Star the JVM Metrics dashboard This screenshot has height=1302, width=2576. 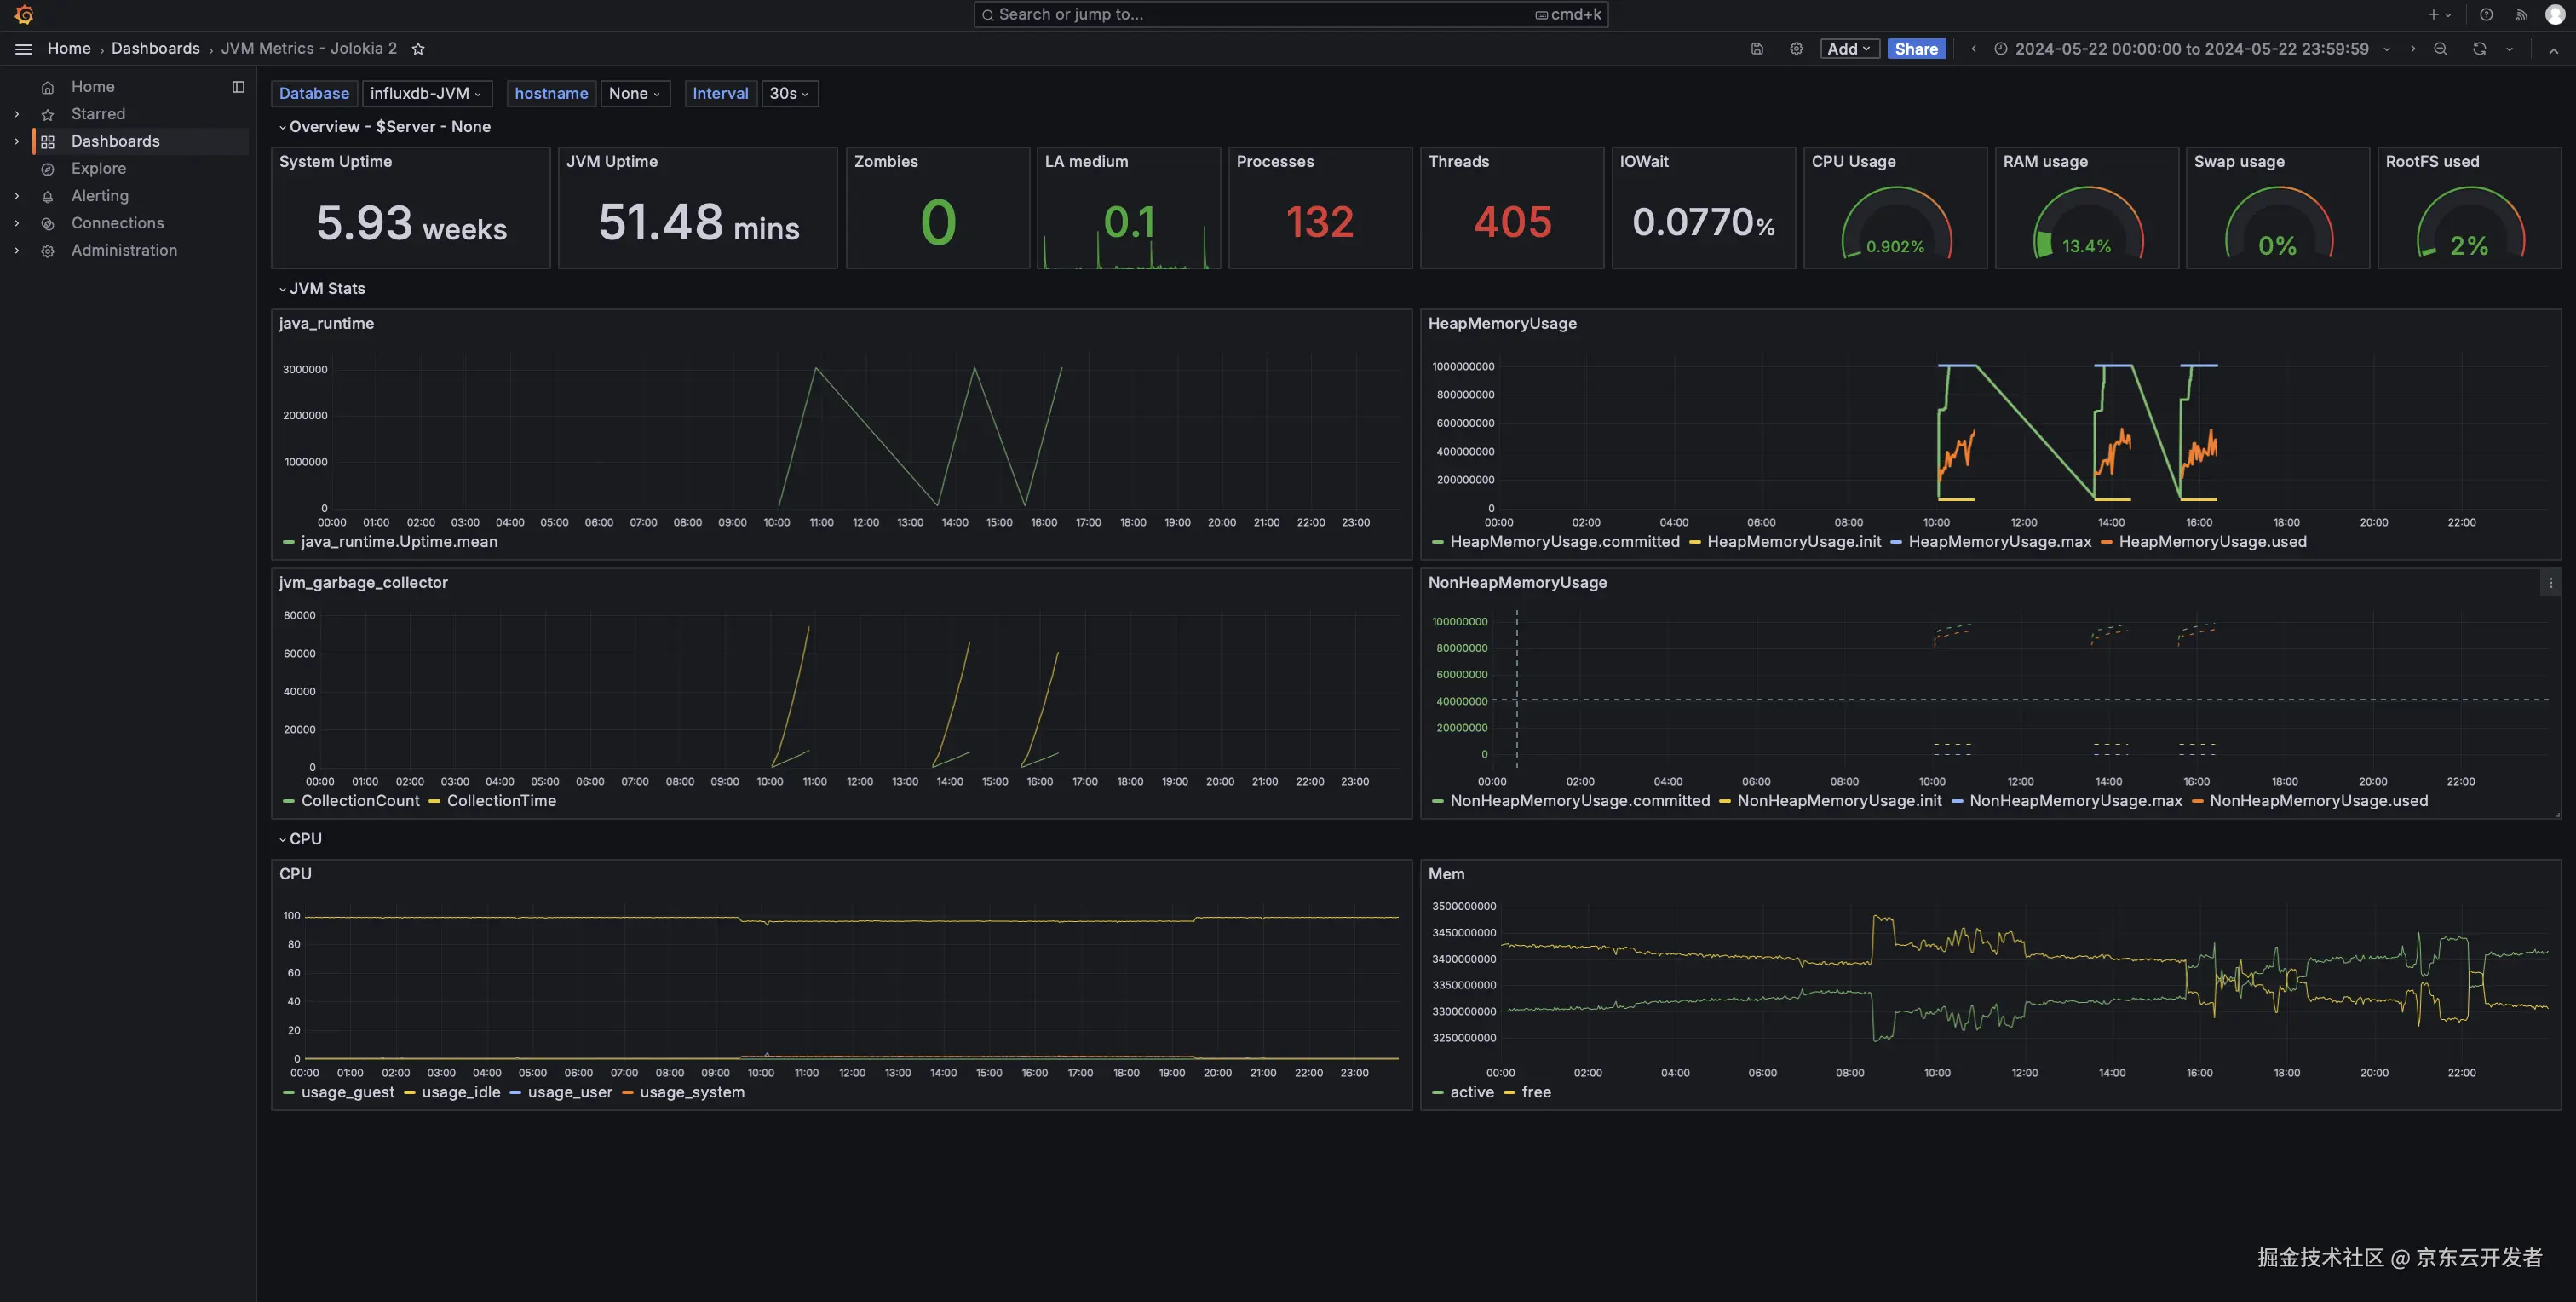click(x=418, y=49)
